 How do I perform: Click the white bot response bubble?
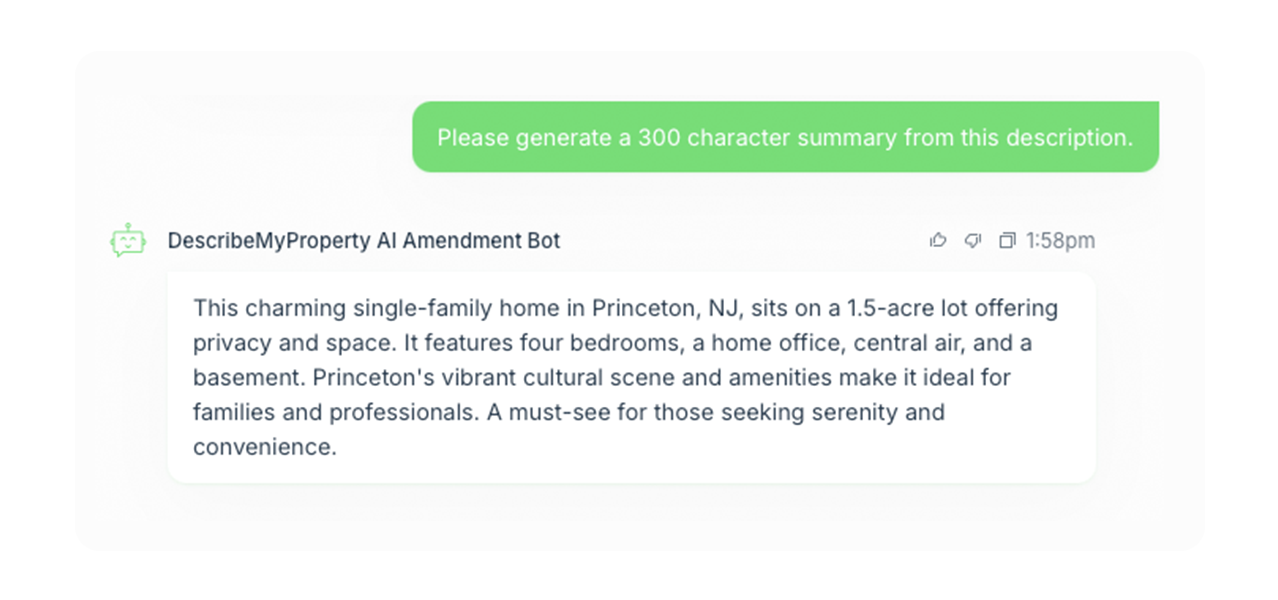631,377
